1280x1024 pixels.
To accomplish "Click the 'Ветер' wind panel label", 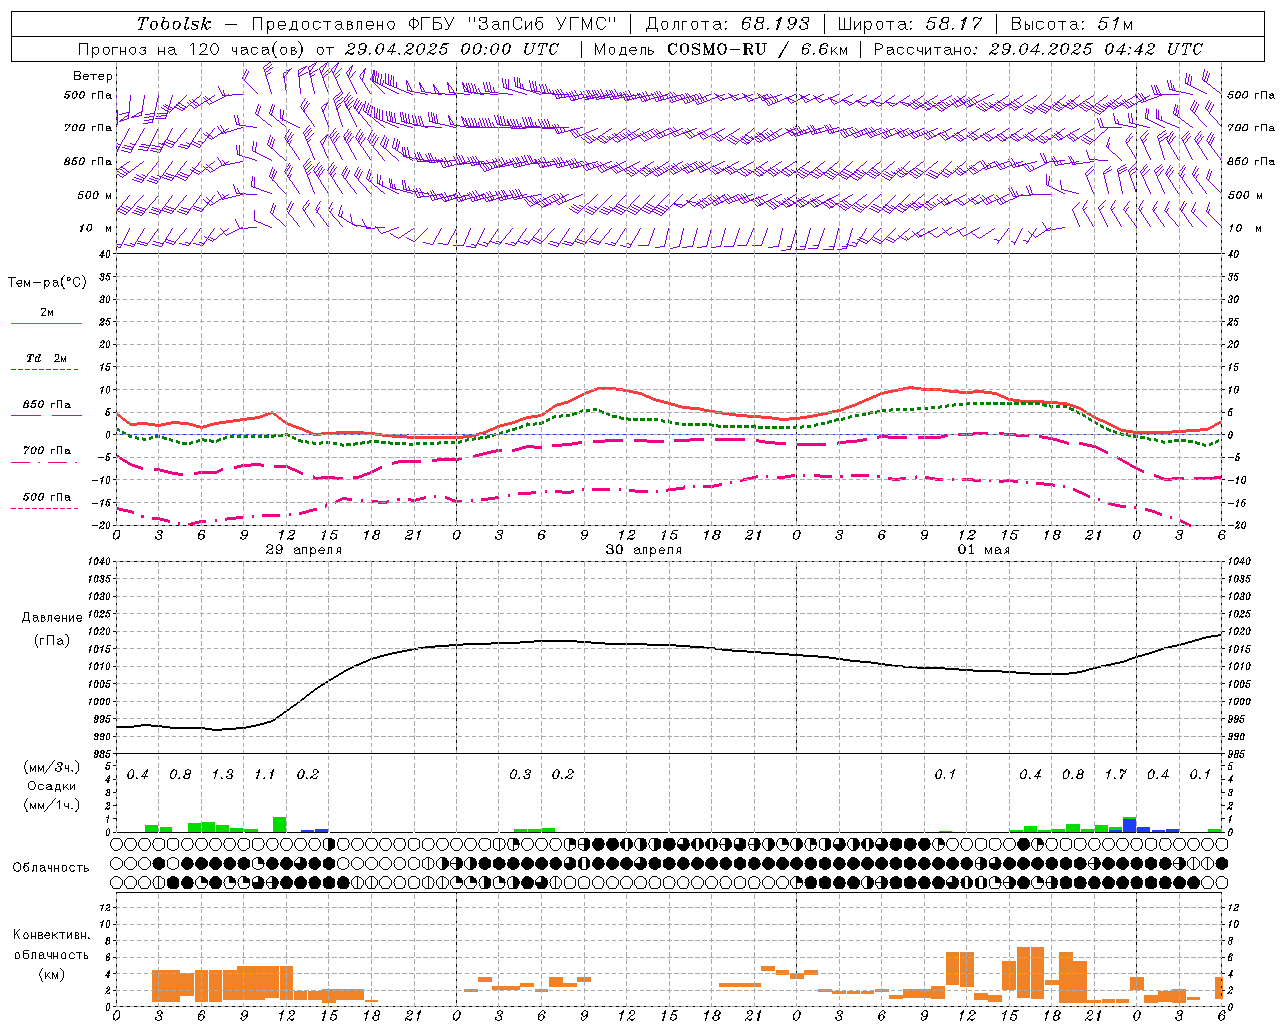I will tap(93, 76).
